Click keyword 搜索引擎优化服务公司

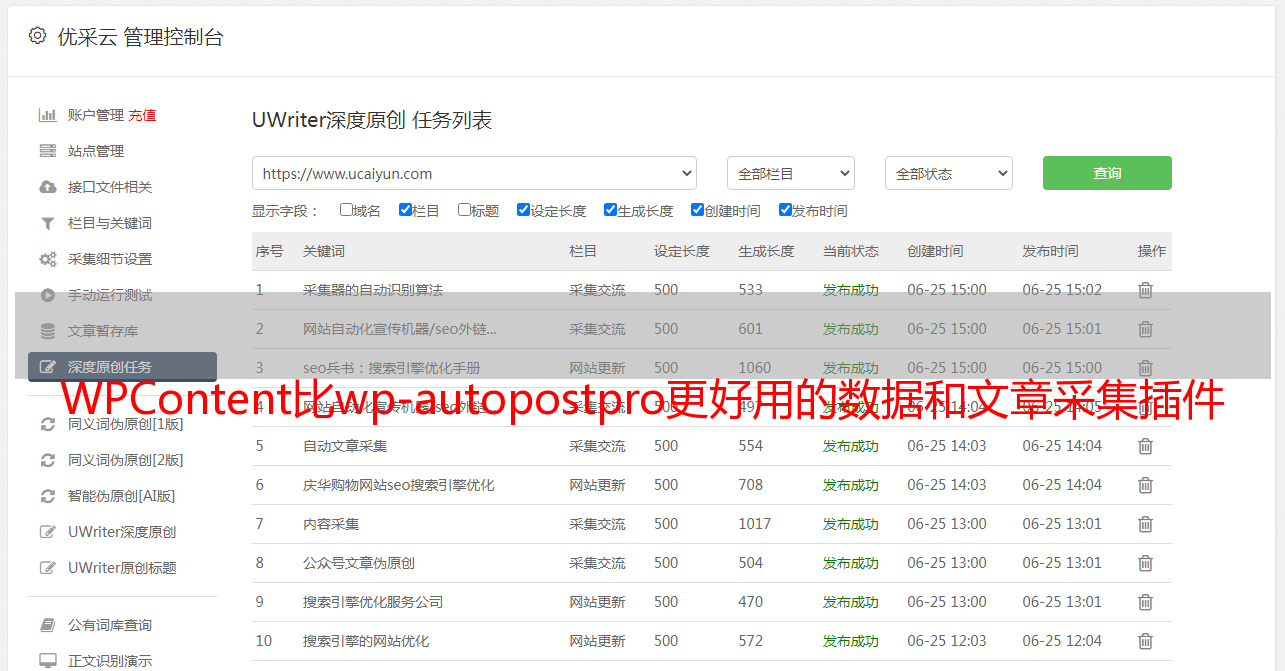point(373,602)
